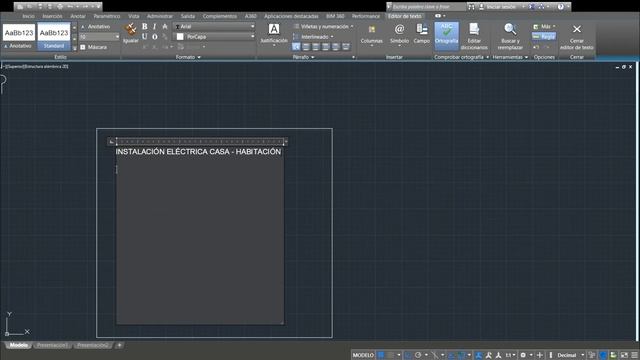Viewport: 640px width, 360px height.
Task: Switch to the Anotar ribbon tab
Action: pyautogui.click(x=78, y=16)
